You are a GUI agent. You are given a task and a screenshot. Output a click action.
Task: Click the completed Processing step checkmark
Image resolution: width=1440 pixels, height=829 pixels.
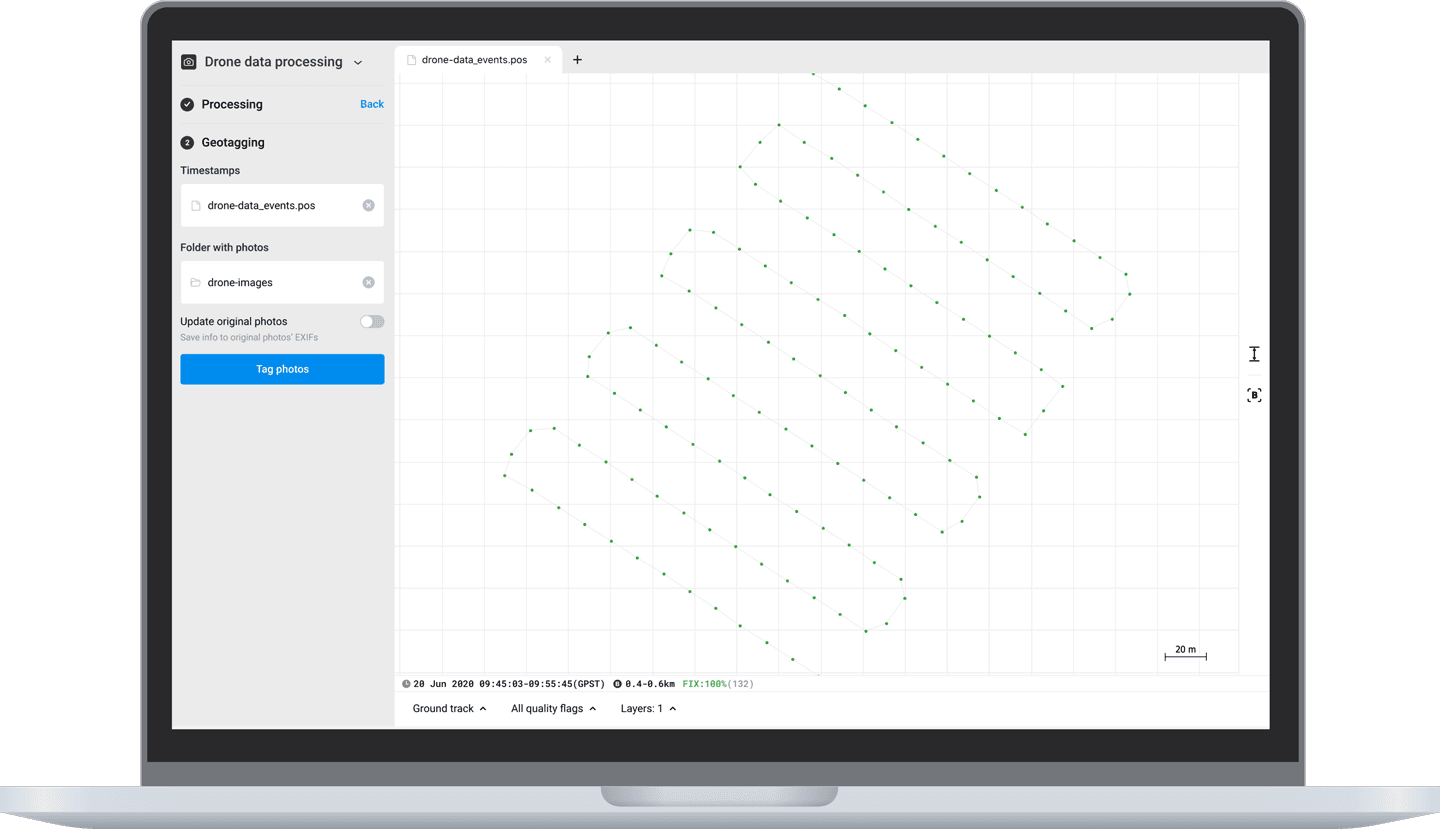point(187,105)
